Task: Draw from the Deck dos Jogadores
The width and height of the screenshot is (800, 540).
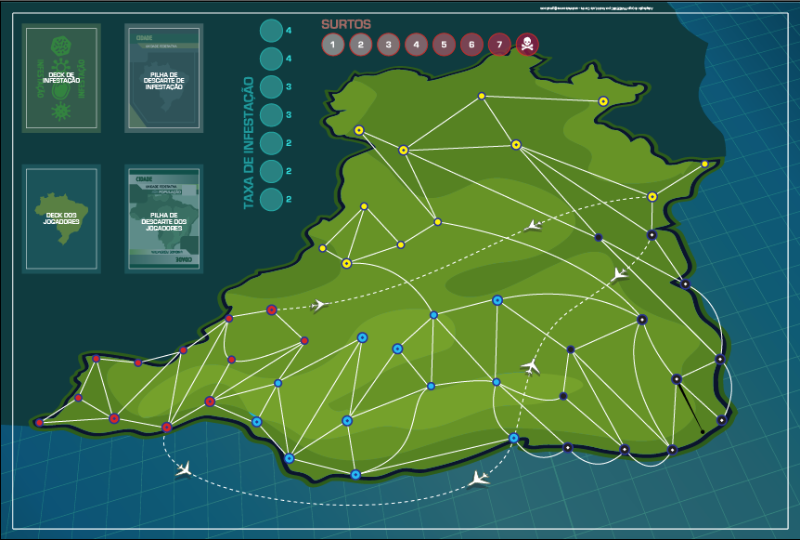Action: point(62,219)
